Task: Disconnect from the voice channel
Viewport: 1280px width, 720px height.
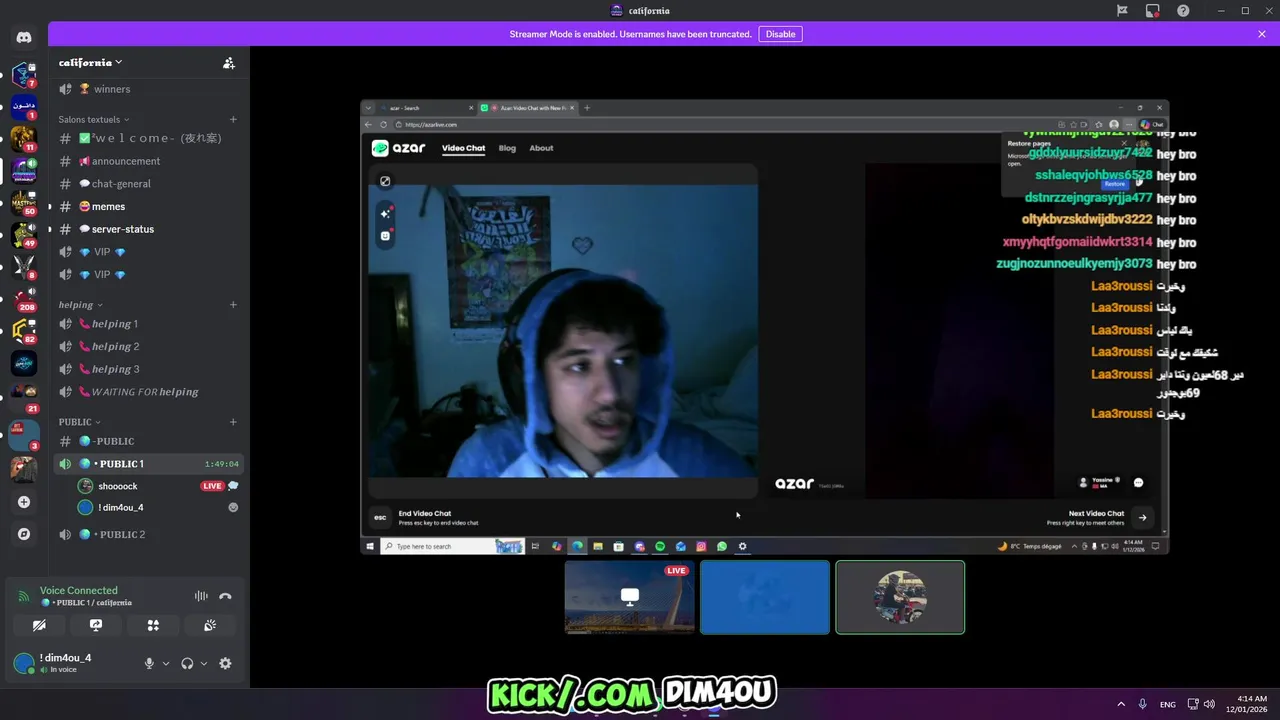Action: [225, 596]
